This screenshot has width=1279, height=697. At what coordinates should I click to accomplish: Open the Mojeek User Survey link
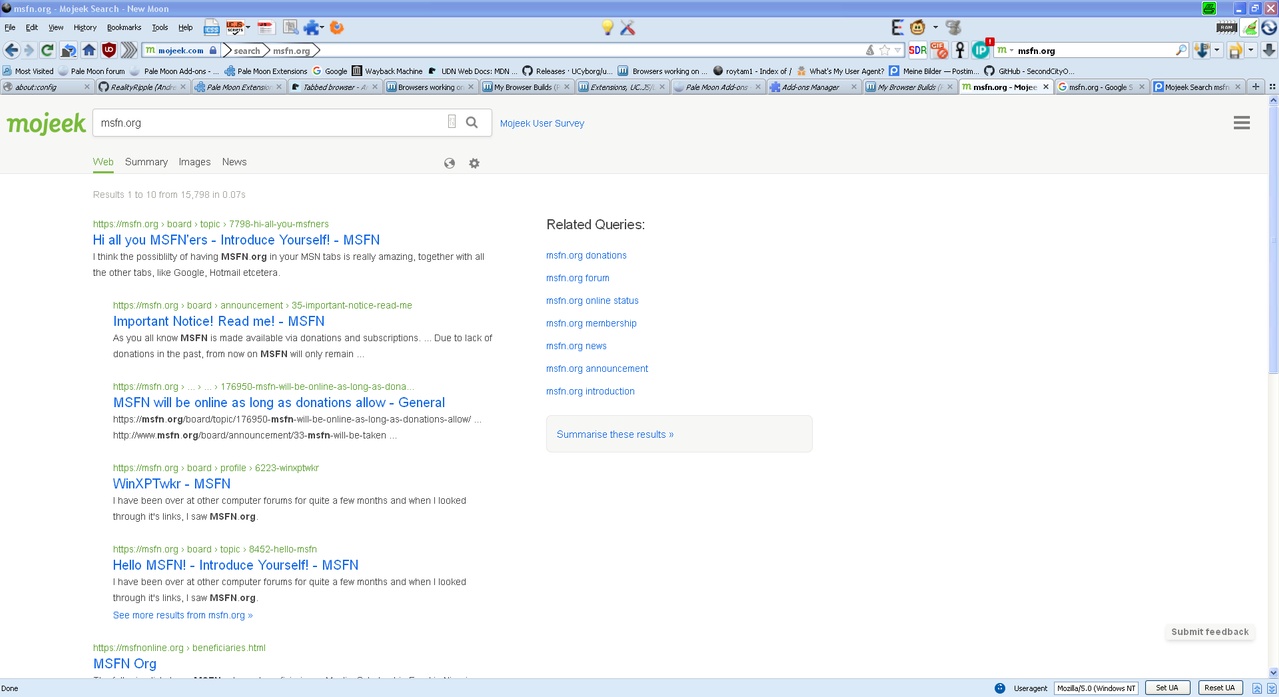point(542,123)
